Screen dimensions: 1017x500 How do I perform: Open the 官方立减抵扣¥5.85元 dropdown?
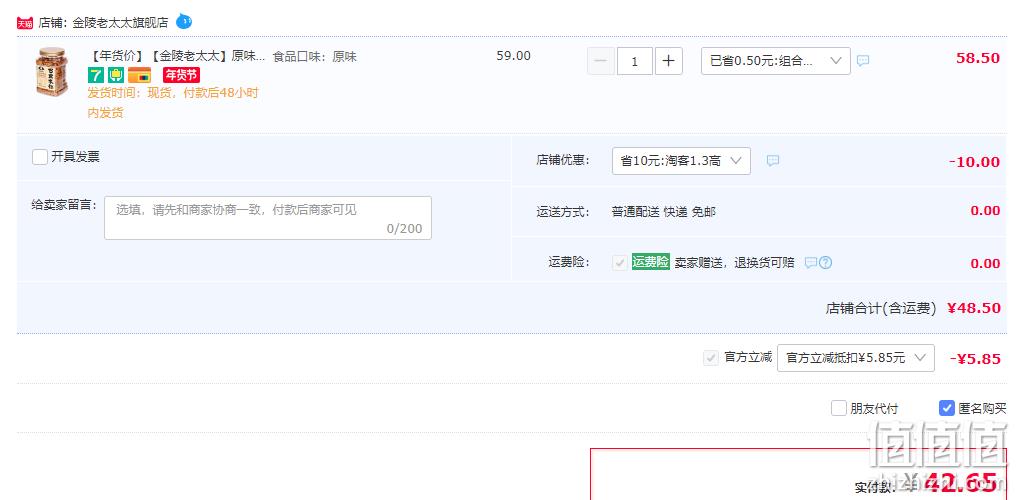pyautogui.click(x=855, y=358)
